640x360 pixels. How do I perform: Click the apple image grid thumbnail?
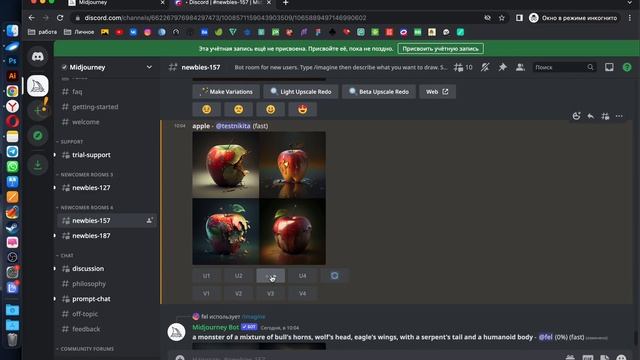259,198
